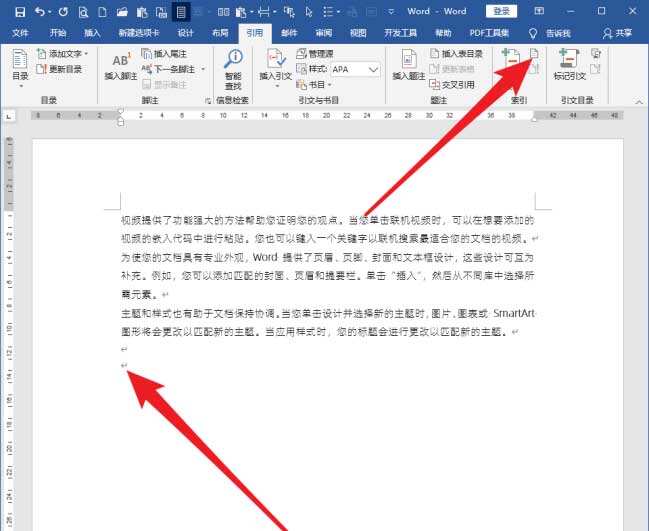Switch to the 视图 tab
The image size is (649, 531).
358,33
